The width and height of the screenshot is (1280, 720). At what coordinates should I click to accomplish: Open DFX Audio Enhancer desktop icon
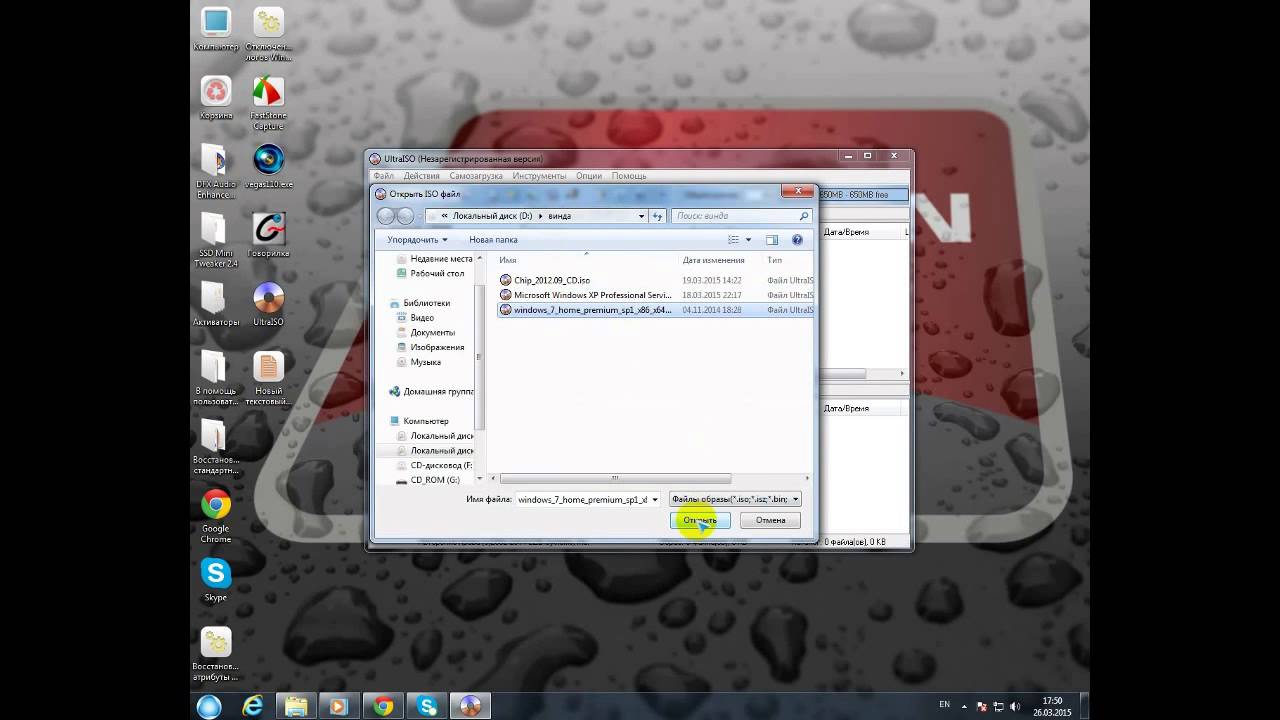coord(216,171)
